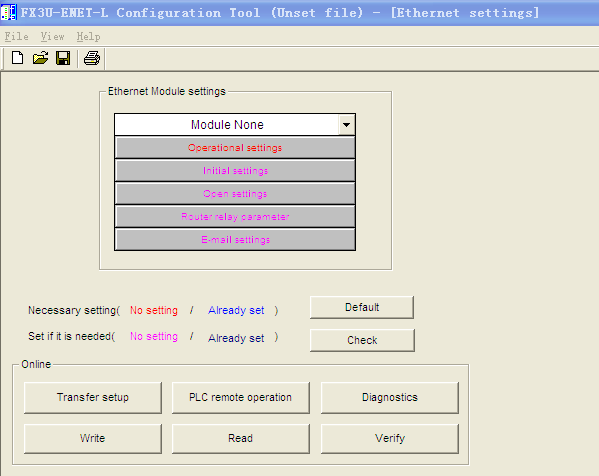Screen dimensions: 599x476
Task: Save with the floppy disk icon
Action: pos(63,58)
